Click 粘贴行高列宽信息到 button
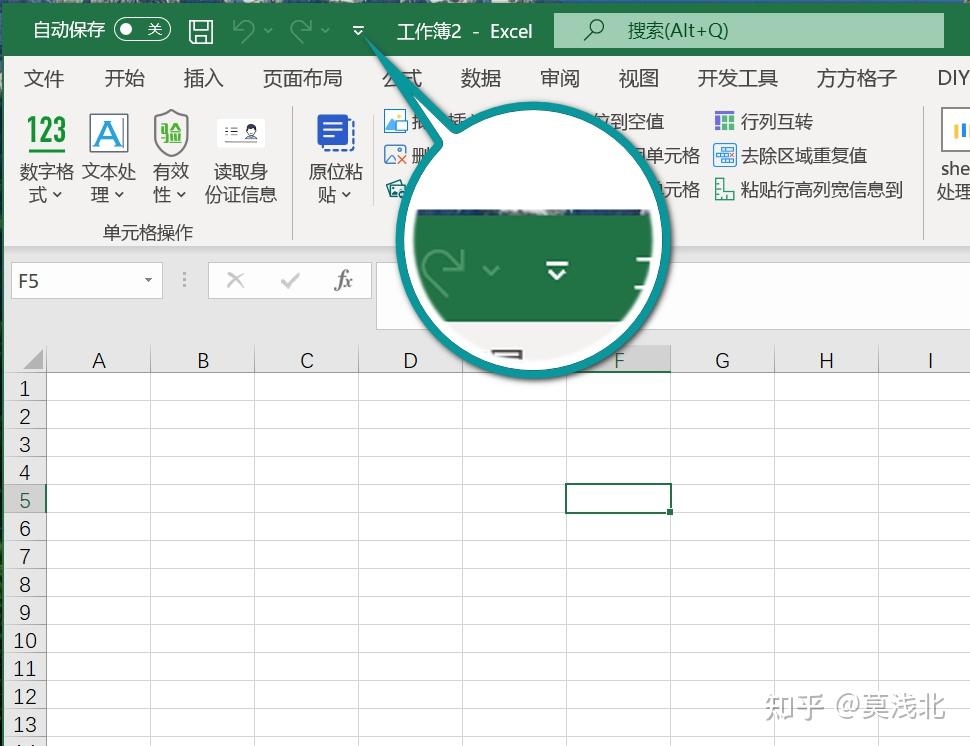Screen dimensions: 970x746 click(809, 189)
